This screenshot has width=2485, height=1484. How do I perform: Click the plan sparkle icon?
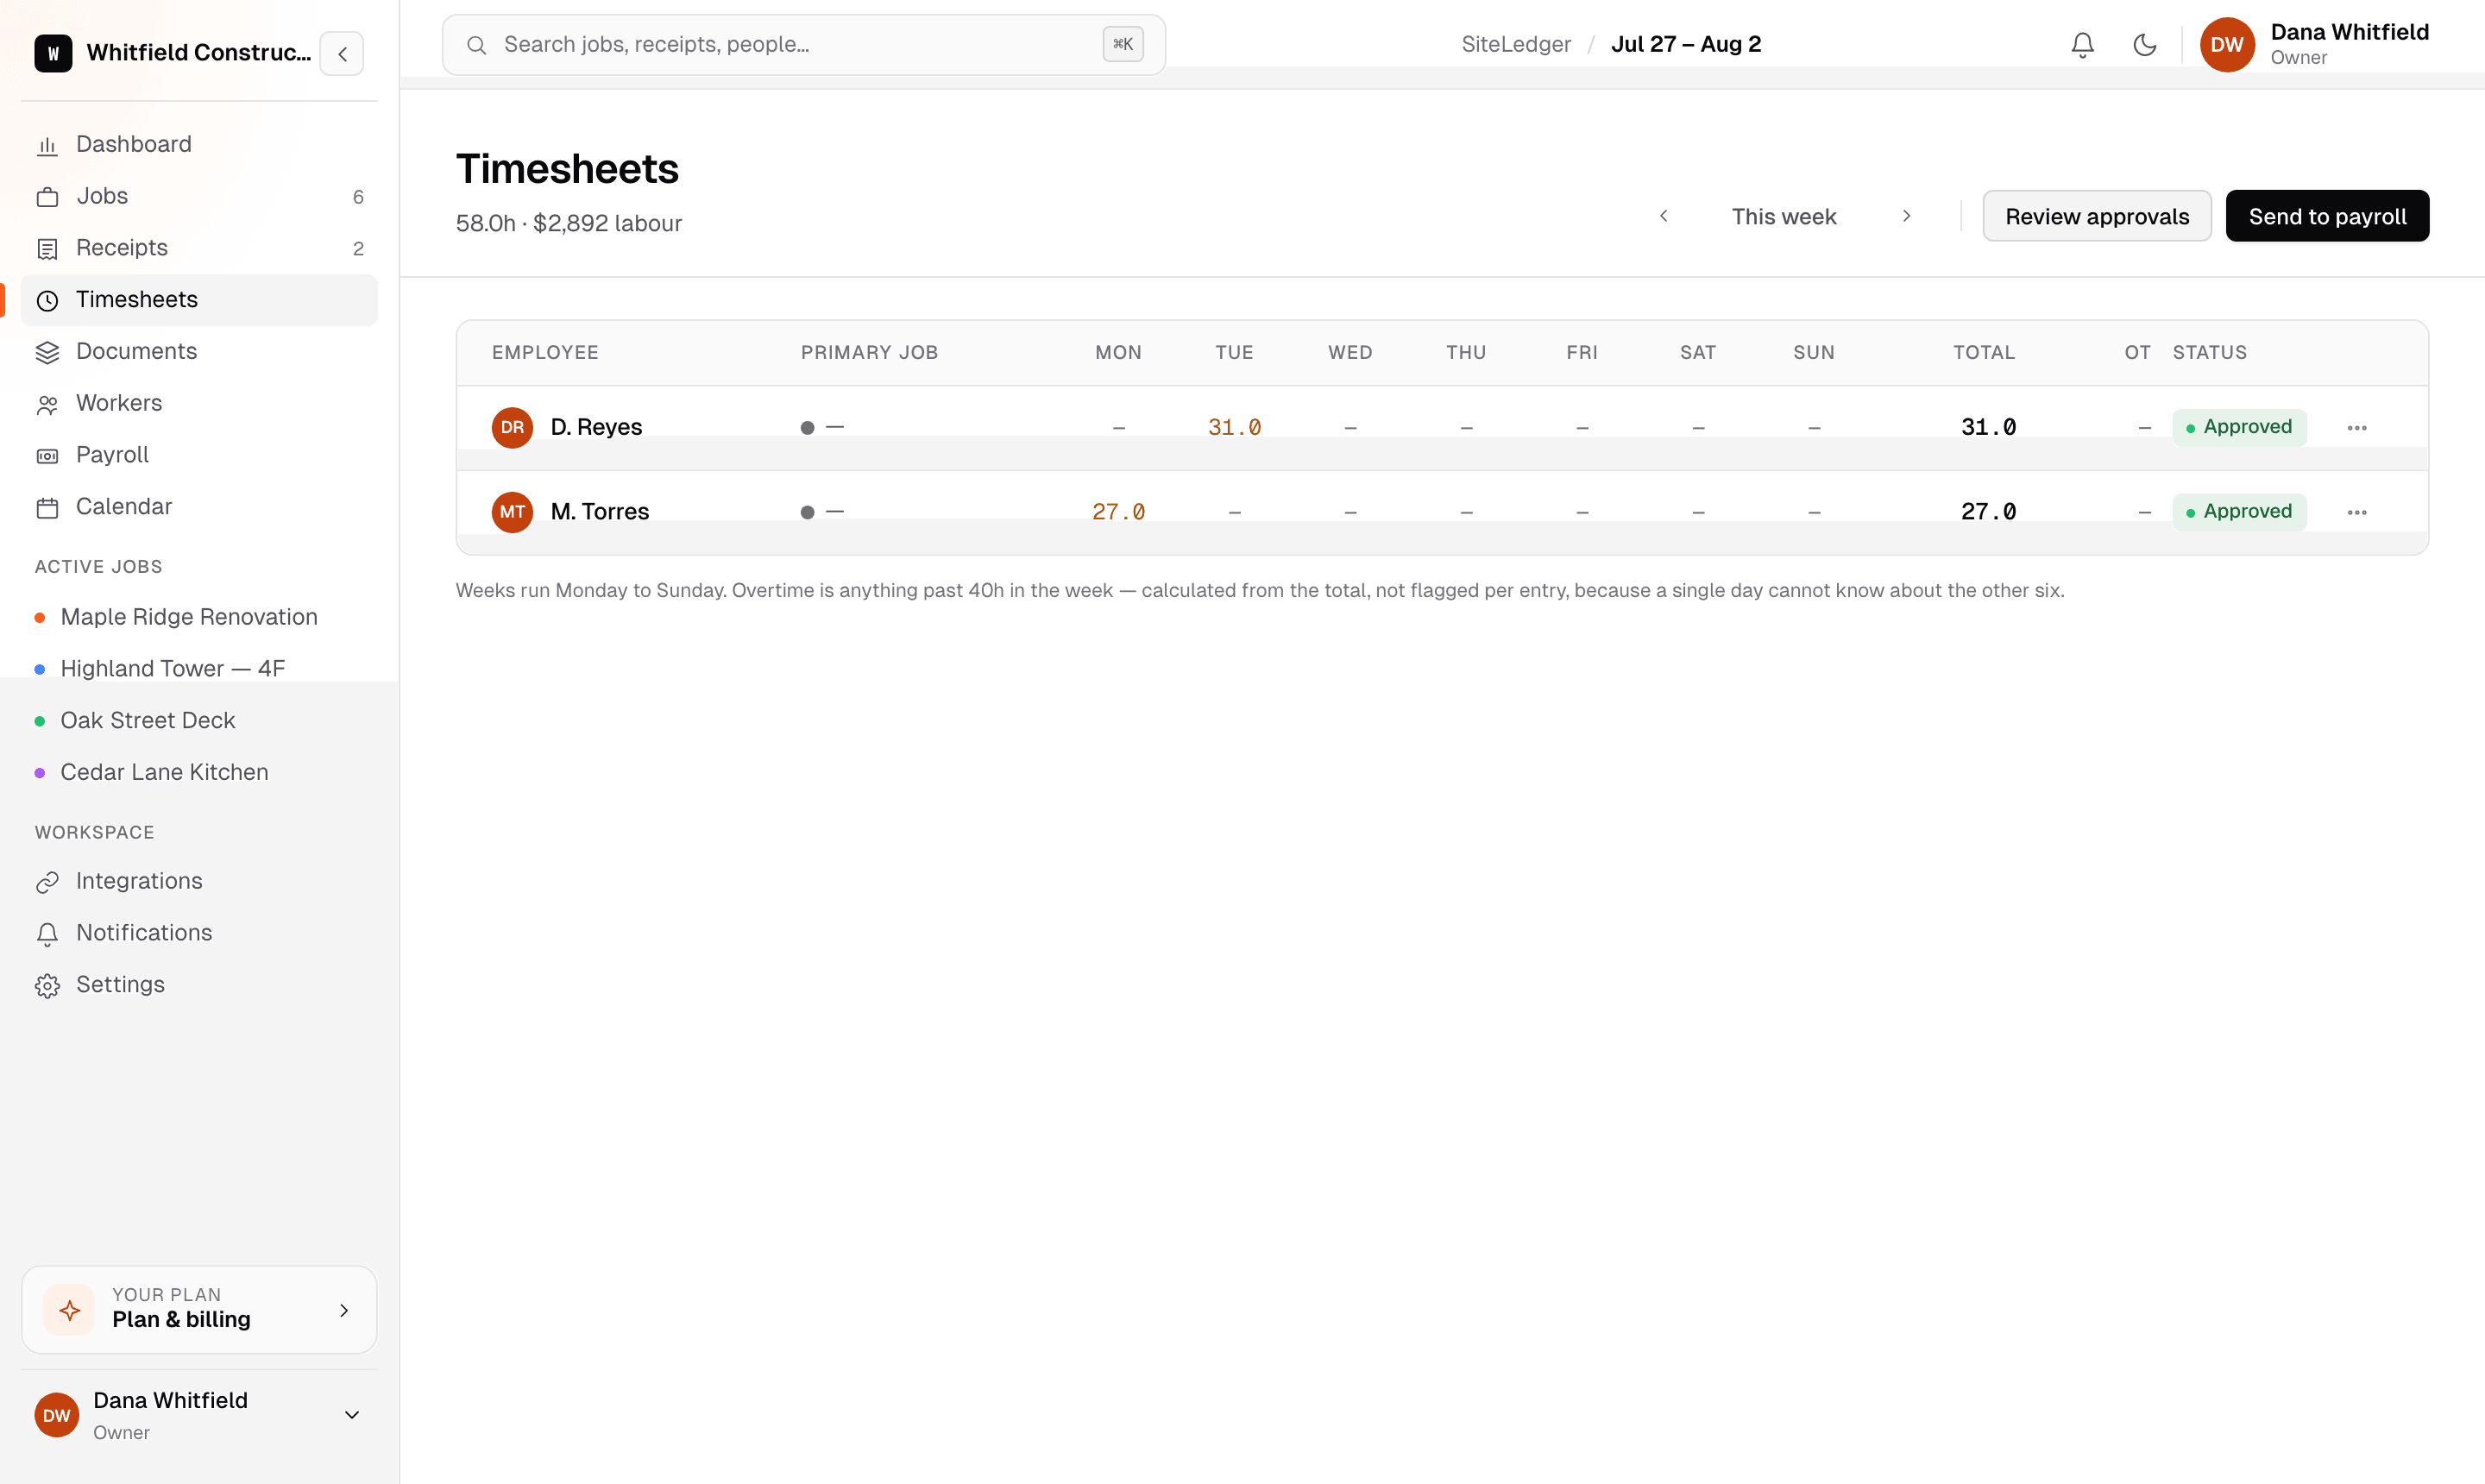(x=70, y=1310)
